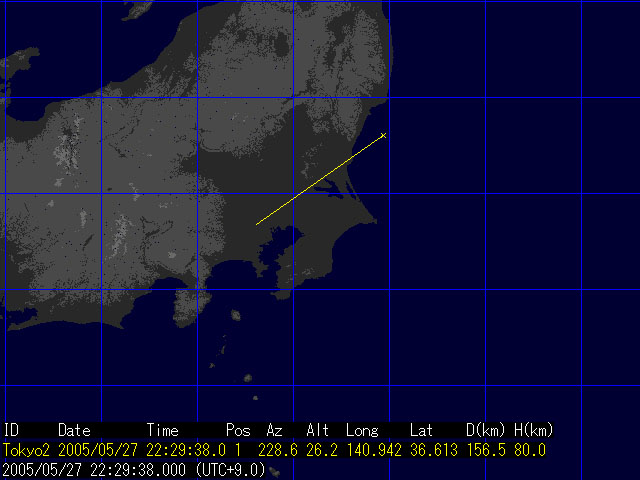Viewport: 640px width, 480px height.
Task: Click the Alt column header
Action: coord(317,430)
